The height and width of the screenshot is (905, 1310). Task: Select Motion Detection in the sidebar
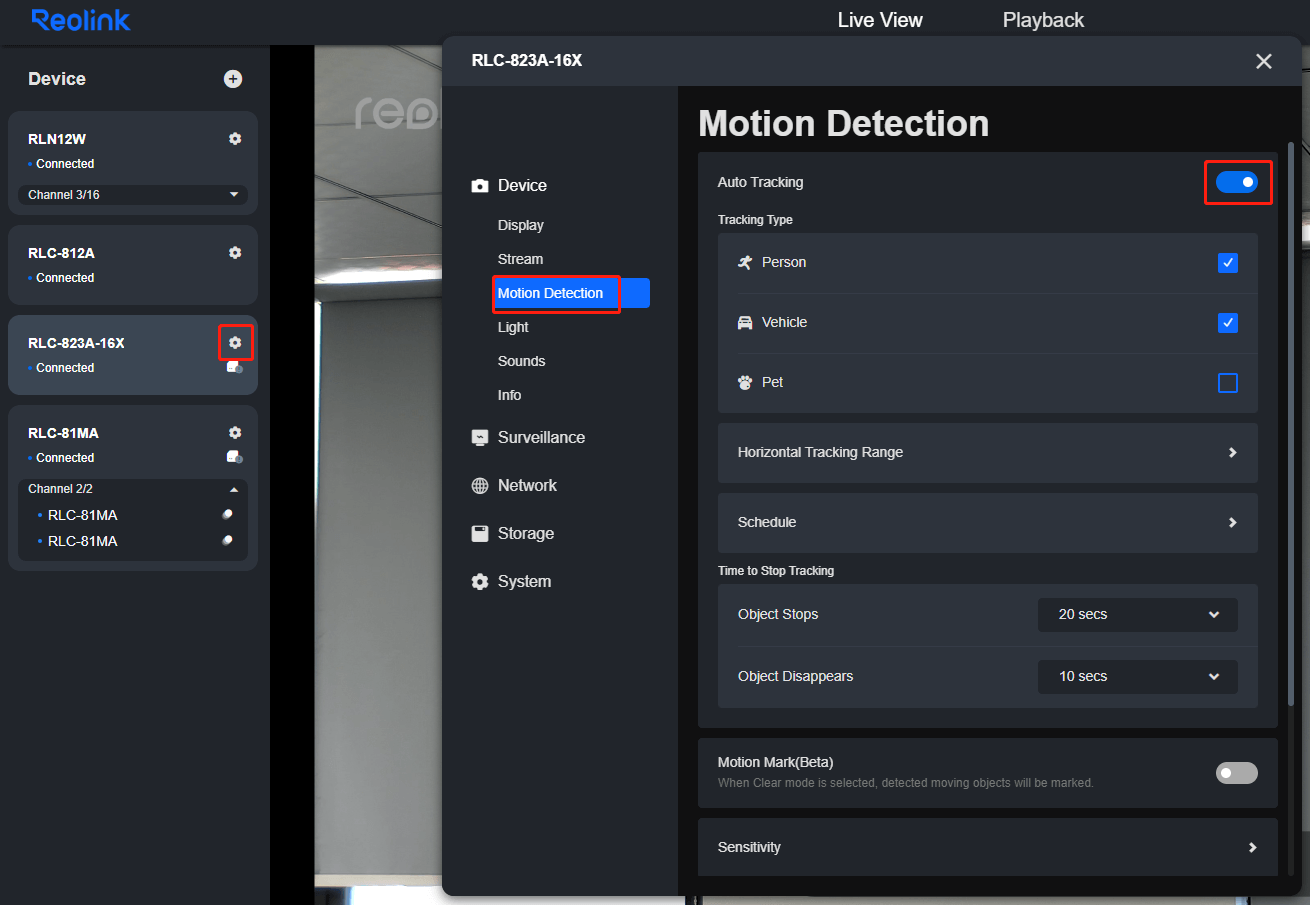pos(572,293)
